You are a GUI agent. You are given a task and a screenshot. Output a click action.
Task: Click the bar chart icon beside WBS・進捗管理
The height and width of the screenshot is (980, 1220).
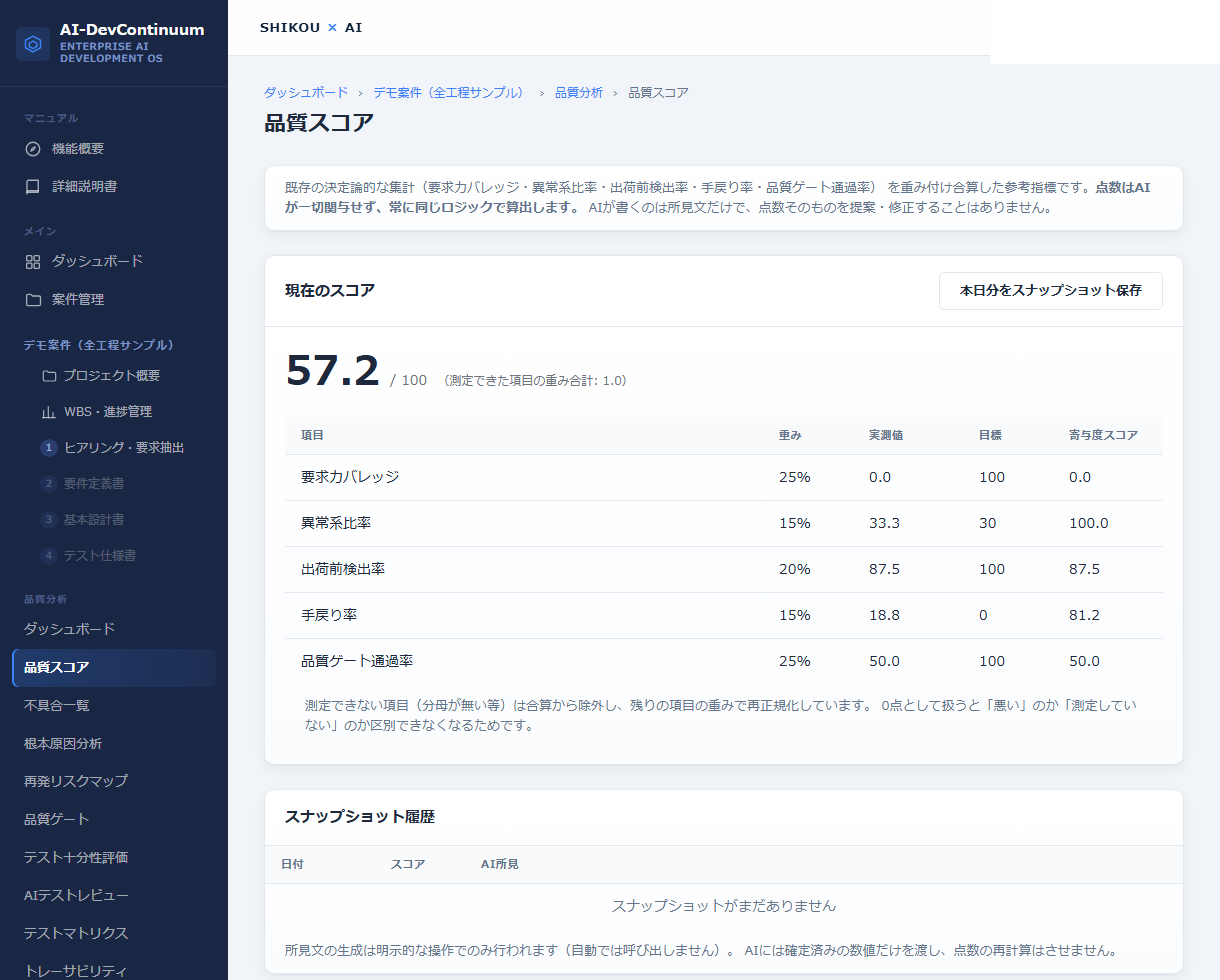point(49,412)
